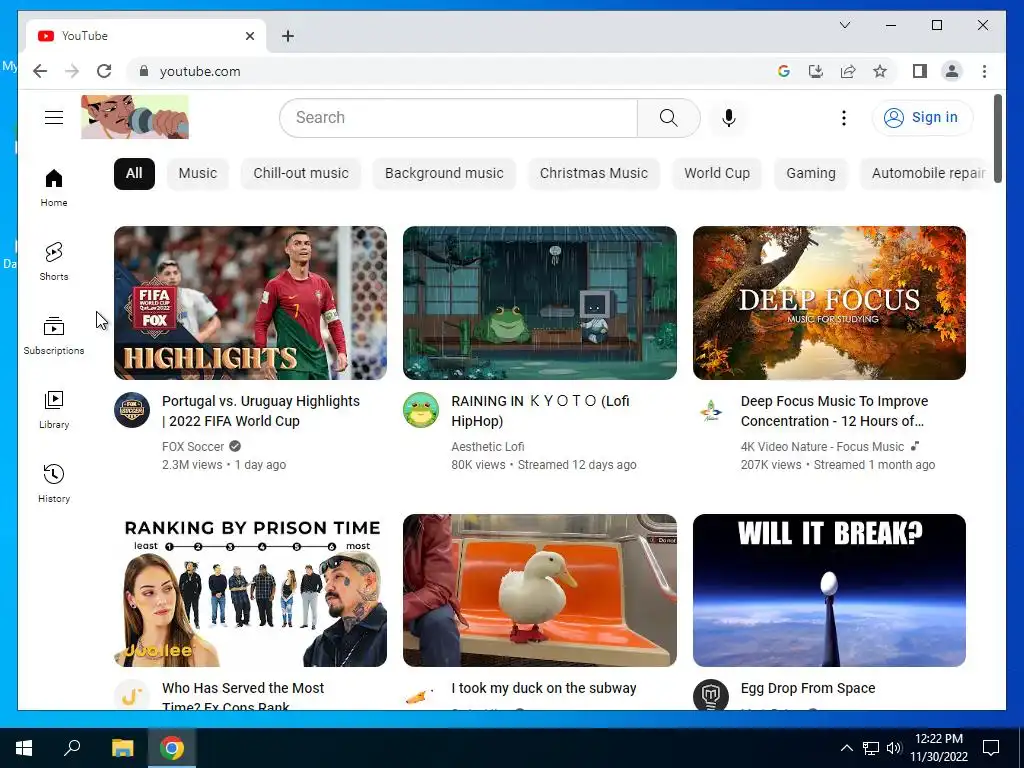Go back in Chrome
Screen dimensions: 1024x768
[x=40, y=71]
